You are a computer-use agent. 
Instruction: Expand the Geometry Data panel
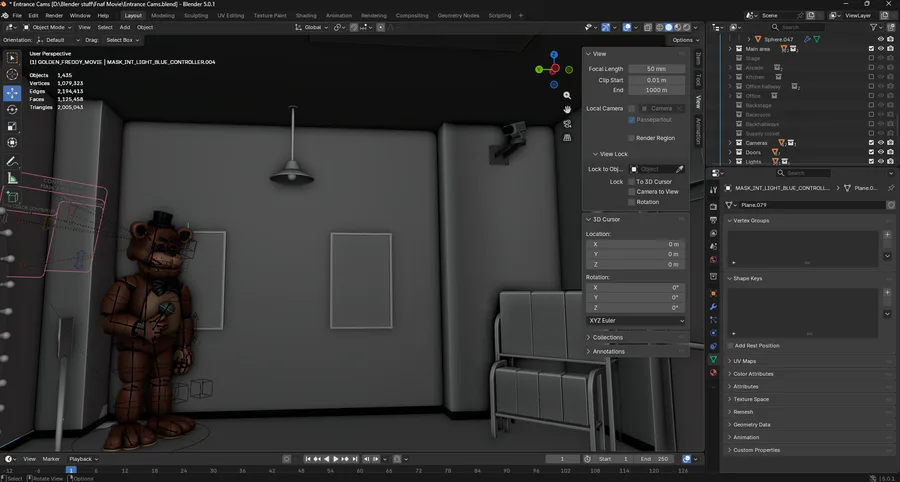tap(751, 425)
